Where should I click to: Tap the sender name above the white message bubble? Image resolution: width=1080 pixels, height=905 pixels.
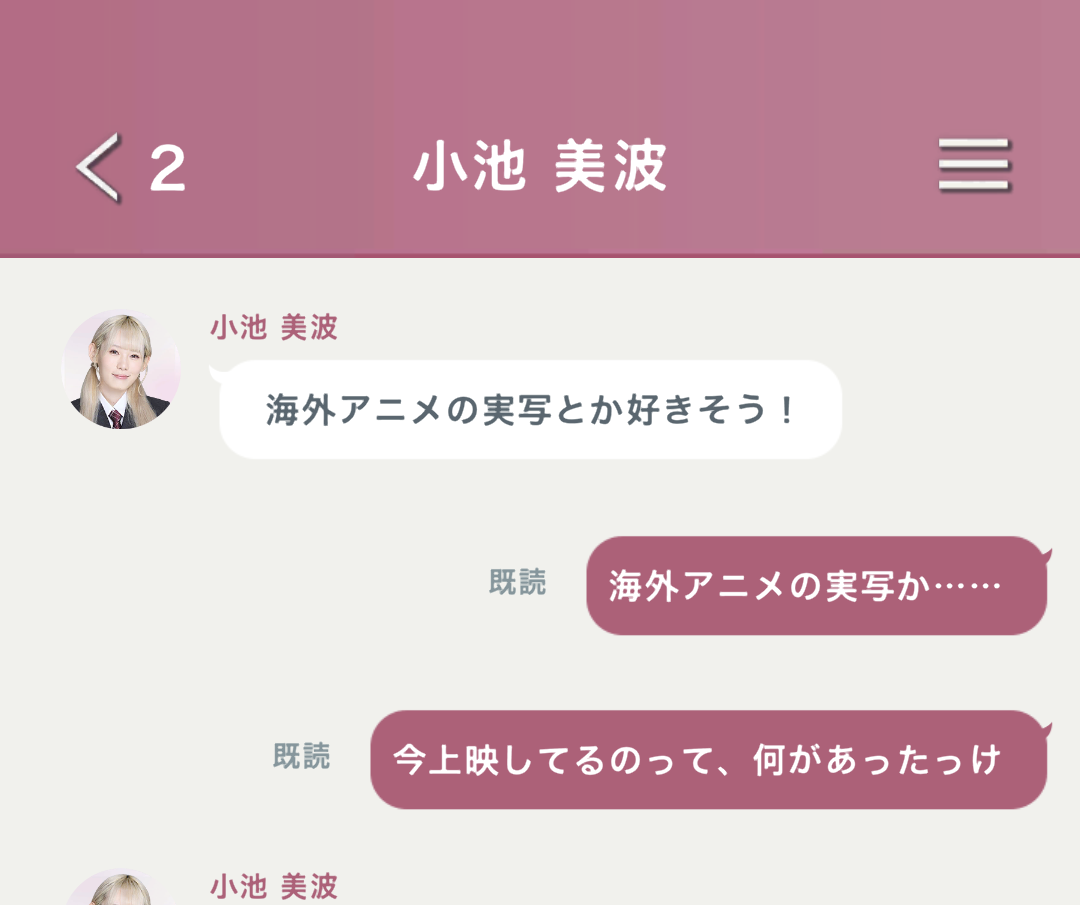273,327
